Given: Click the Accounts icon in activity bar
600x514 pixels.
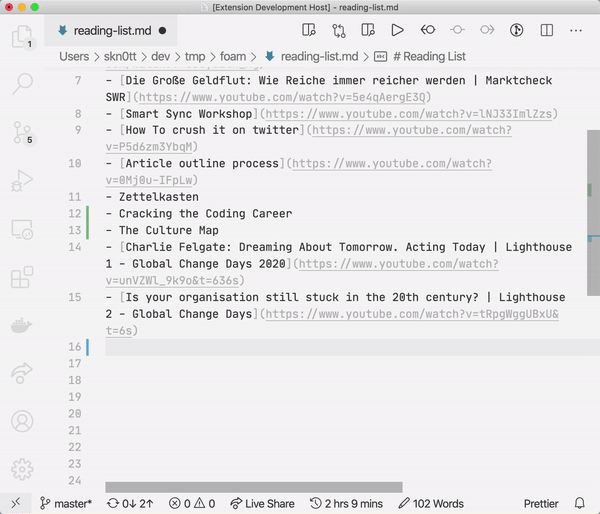Looking at the screenshot, I should tap(21, 421).
